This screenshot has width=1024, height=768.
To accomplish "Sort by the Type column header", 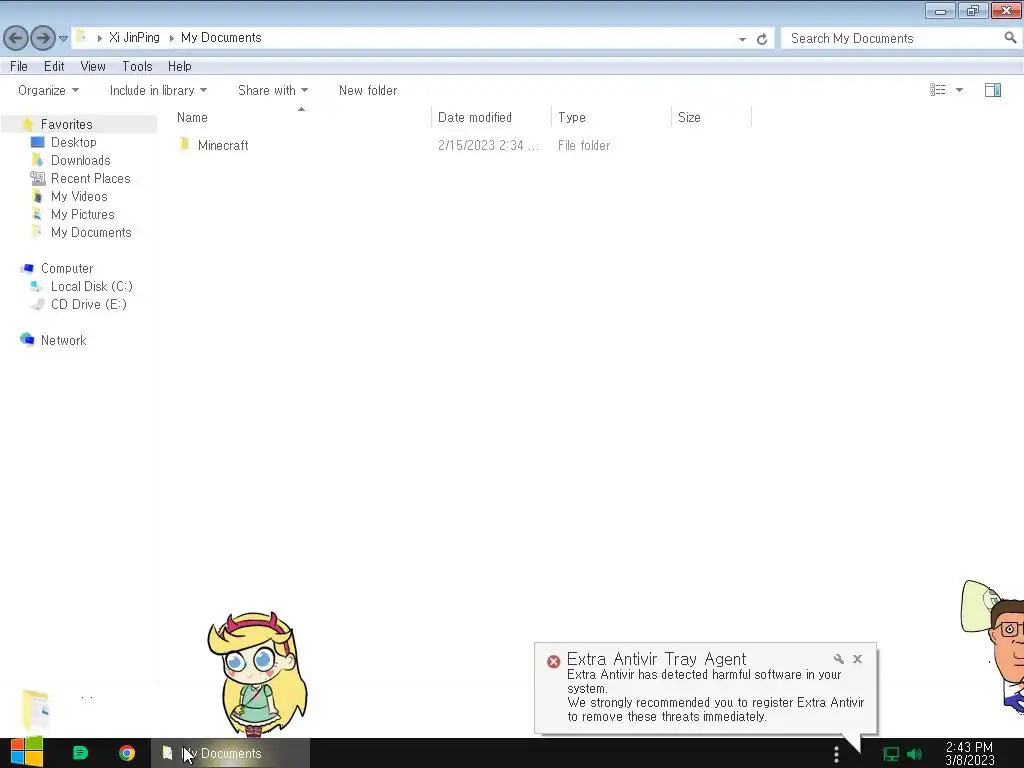I will (572, 118).
